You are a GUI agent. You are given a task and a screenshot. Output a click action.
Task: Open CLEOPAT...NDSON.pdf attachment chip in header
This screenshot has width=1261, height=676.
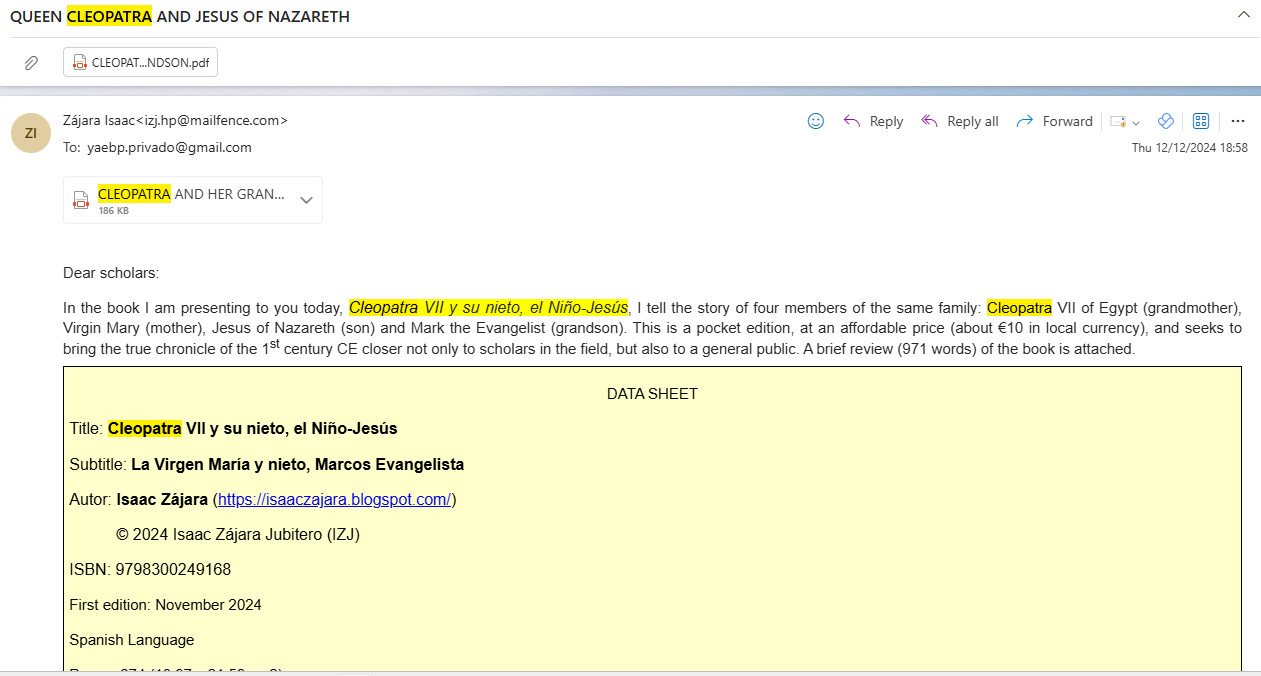click(140, 62)
